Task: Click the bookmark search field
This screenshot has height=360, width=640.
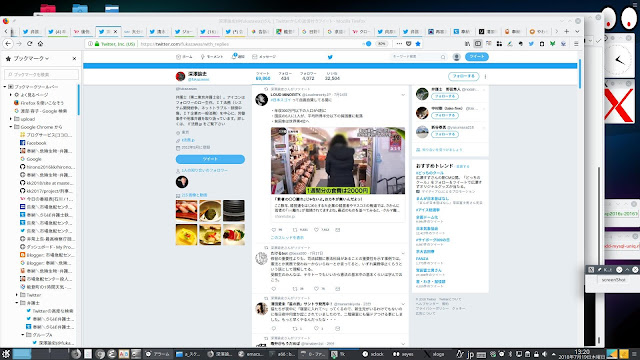Action: [x=41, y=74]
